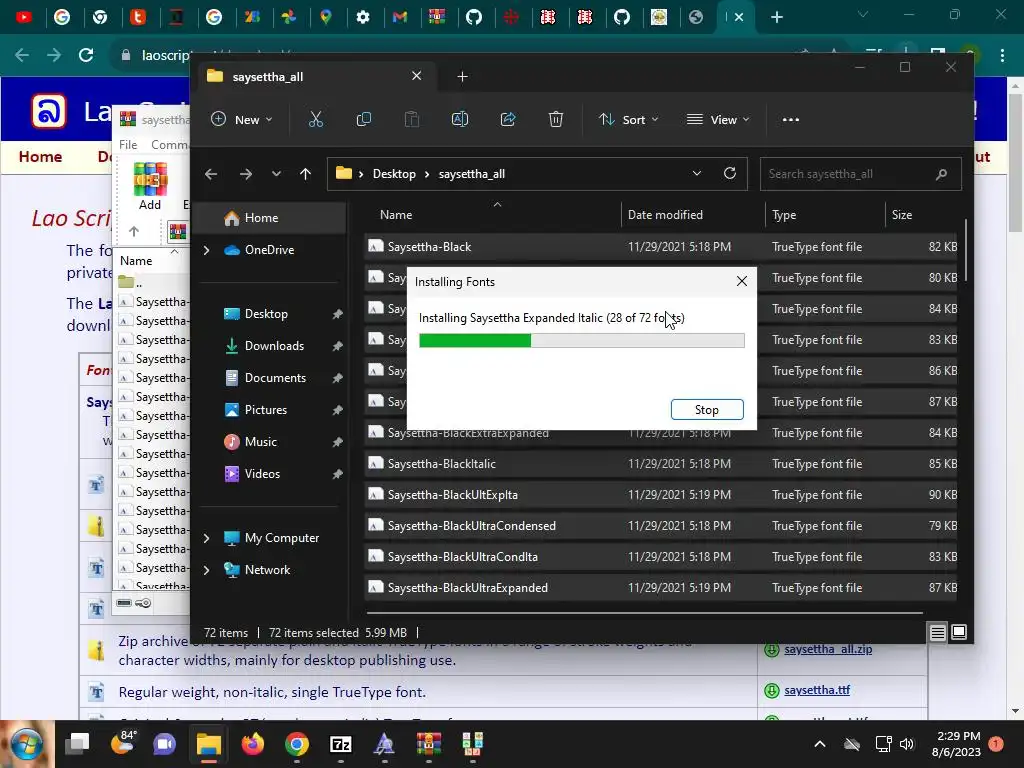Click the Windows Start button

26,744
